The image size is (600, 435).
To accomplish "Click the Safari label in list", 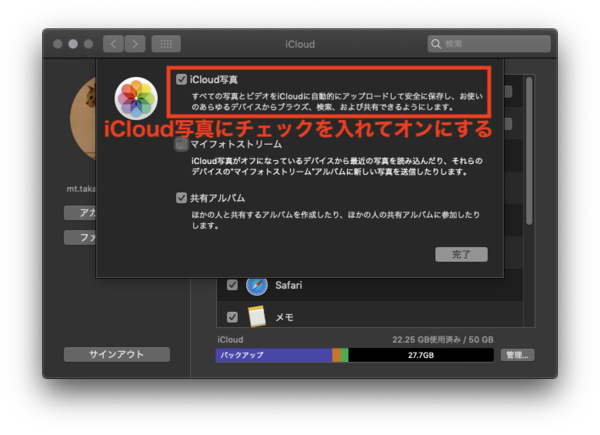I will 289,285.
